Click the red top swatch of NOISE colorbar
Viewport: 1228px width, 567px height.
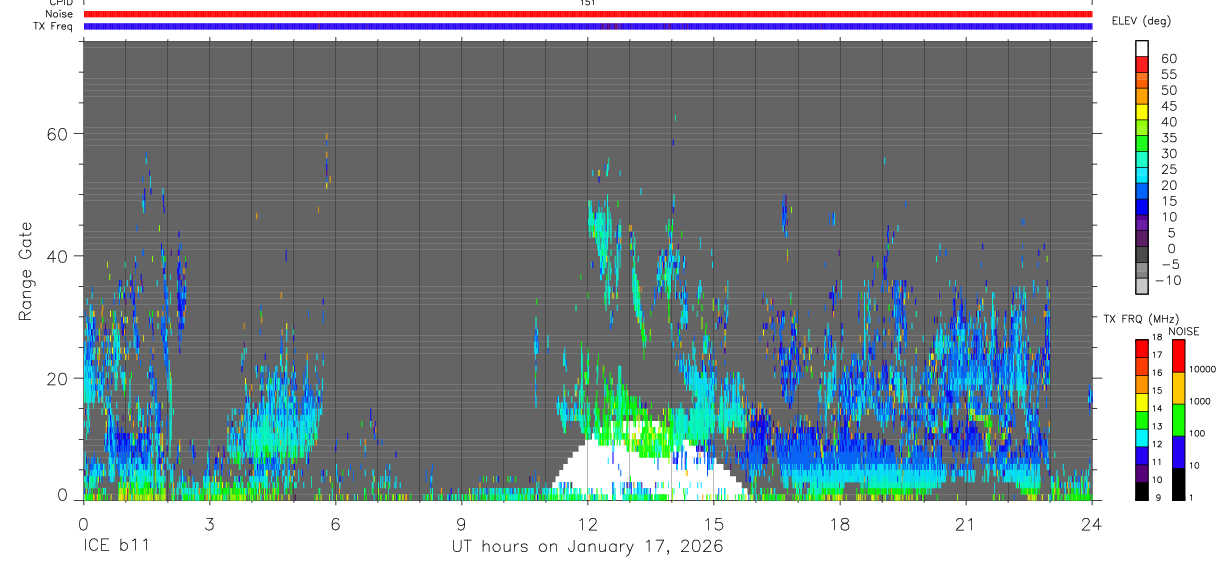(x=1178, y=356)
